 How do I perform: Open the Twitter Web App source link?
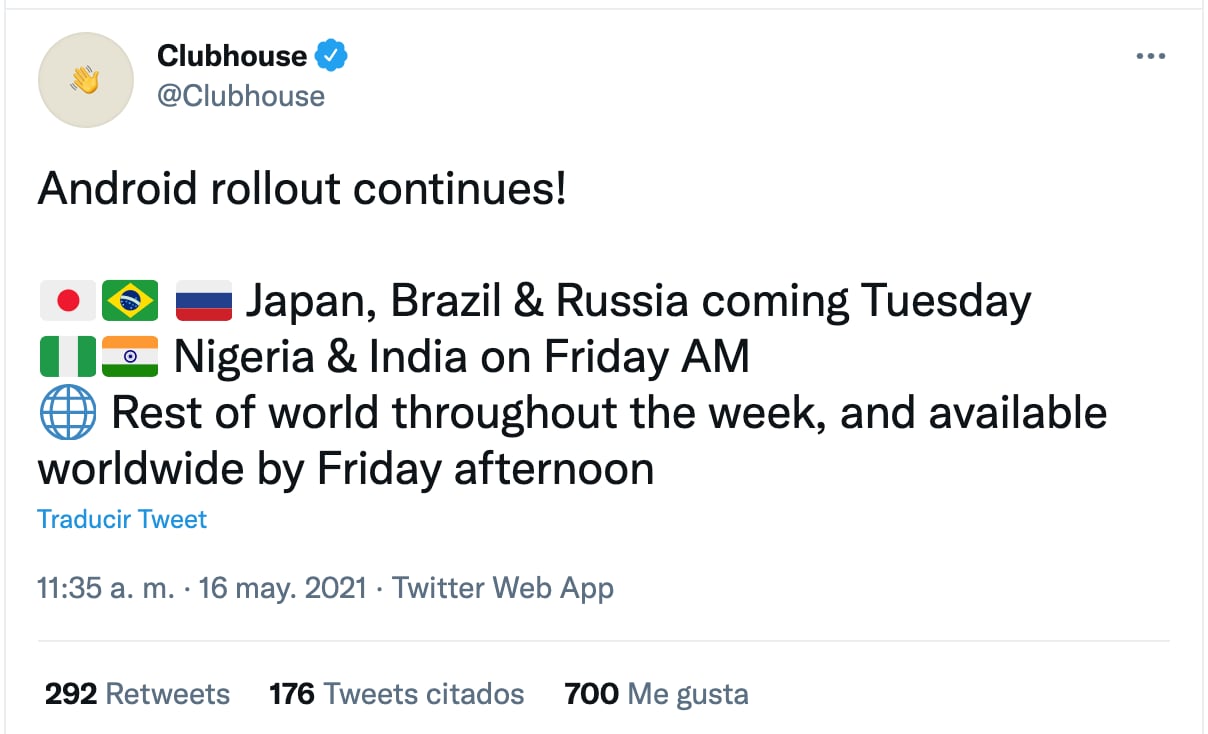[x=503, y=588]
